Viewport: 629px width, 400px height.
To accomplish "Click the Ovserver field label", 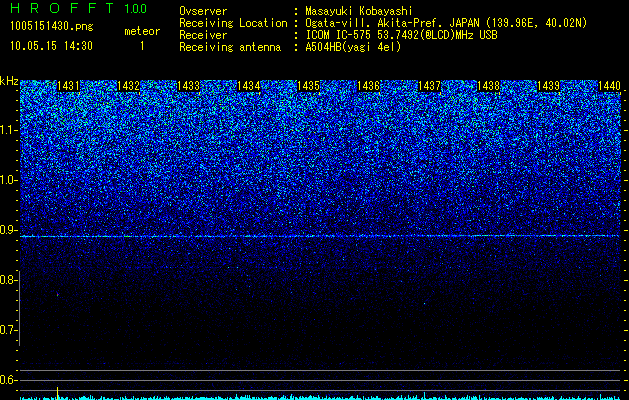I will click(203, 11).
